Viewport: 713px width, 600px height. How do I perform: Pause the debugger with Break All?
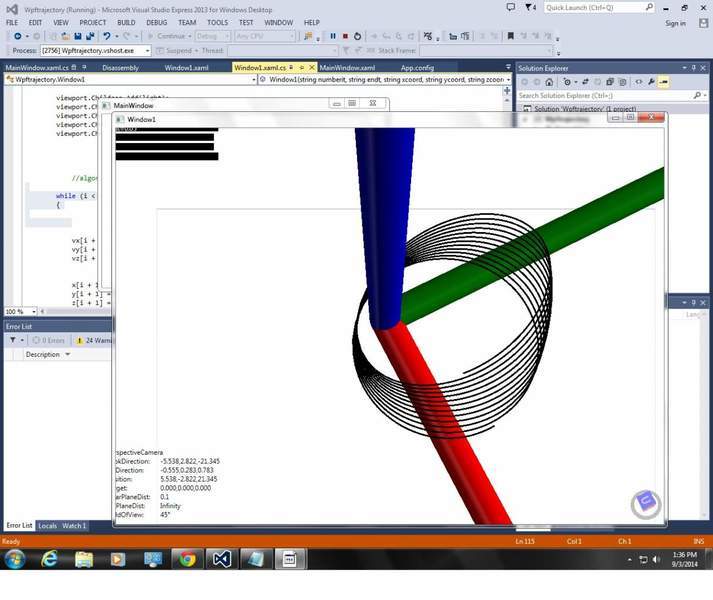click(x=333, y=36)
